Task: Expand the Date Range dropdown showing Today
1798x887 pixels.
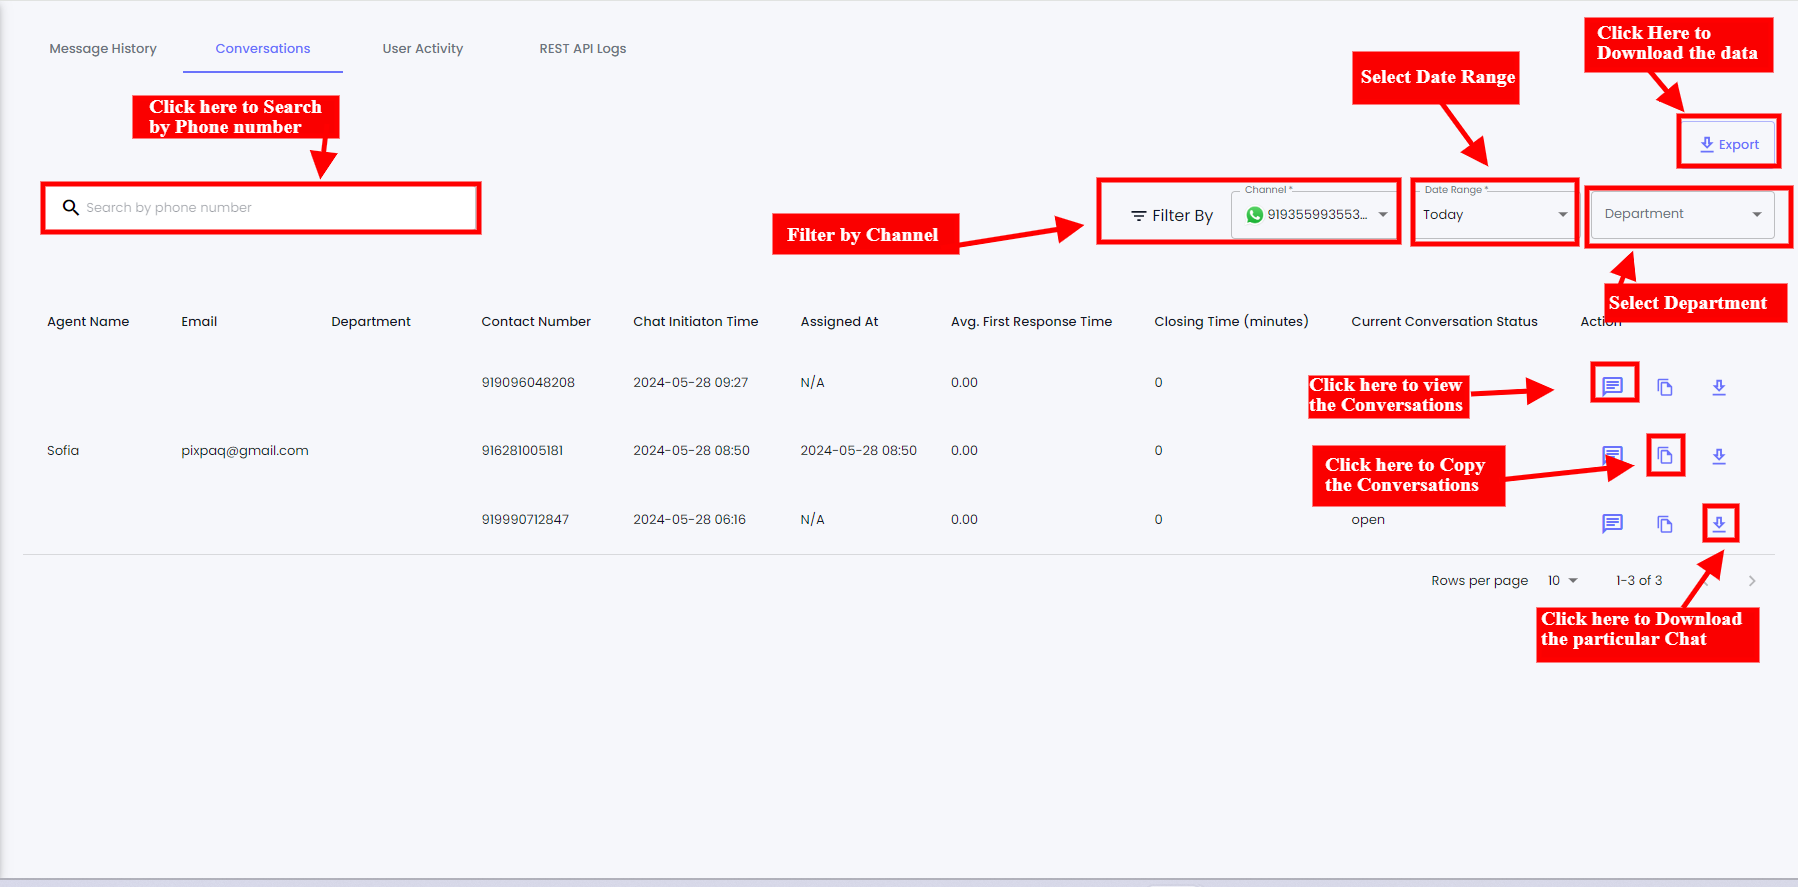Action: [x=1494, y=215]
